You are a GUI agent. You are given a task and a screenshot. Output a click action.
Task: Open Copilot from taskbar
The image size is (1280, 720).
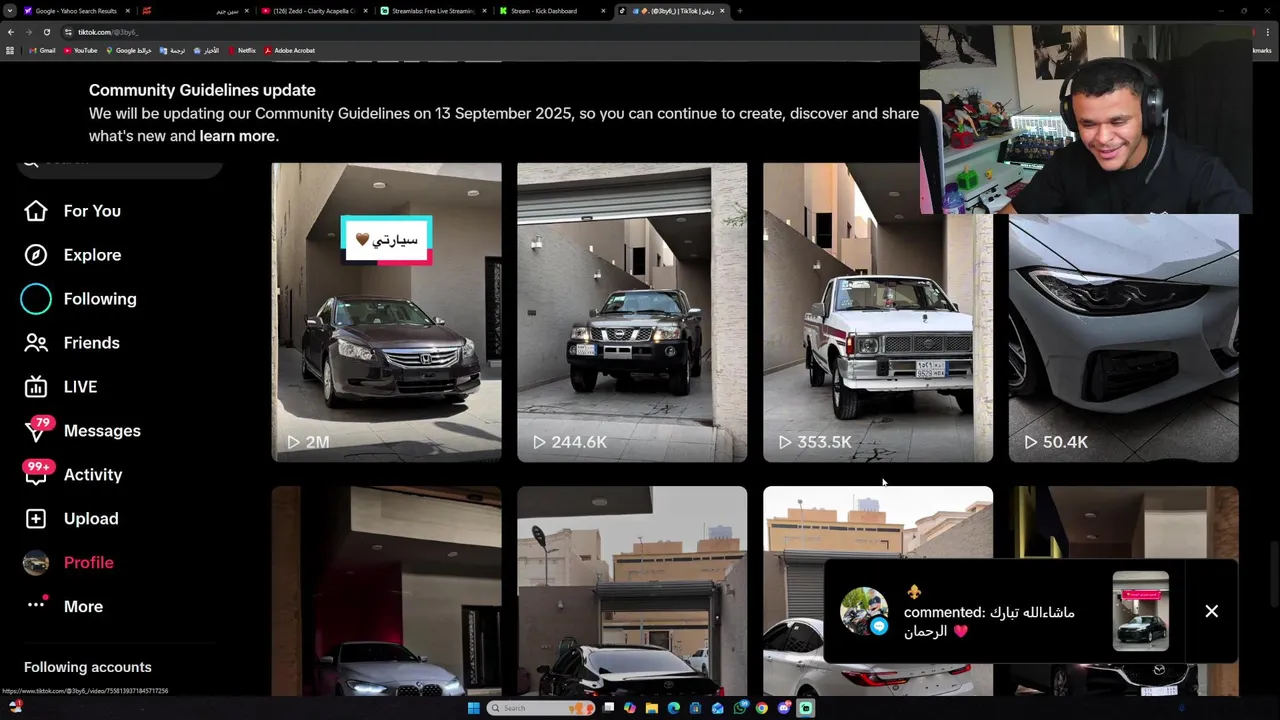click(x=629, y=708)
